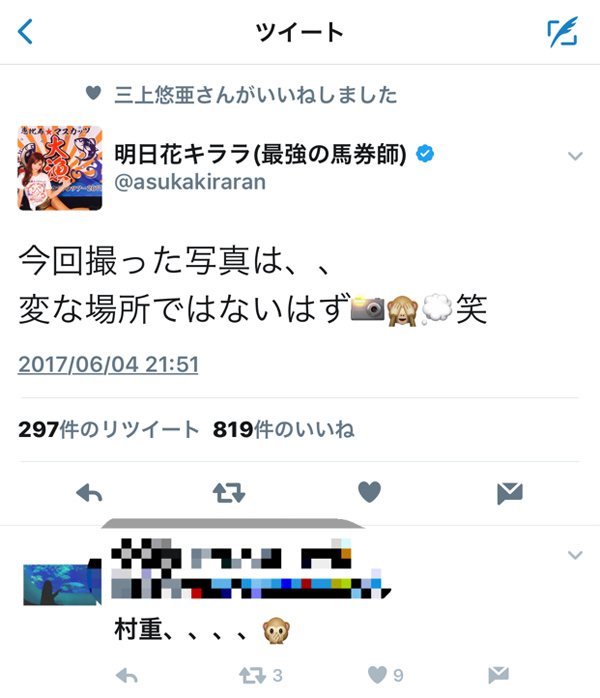Expand the reply tweet options chevron
The height and width of the screenshot is (698, 600).
575,555
